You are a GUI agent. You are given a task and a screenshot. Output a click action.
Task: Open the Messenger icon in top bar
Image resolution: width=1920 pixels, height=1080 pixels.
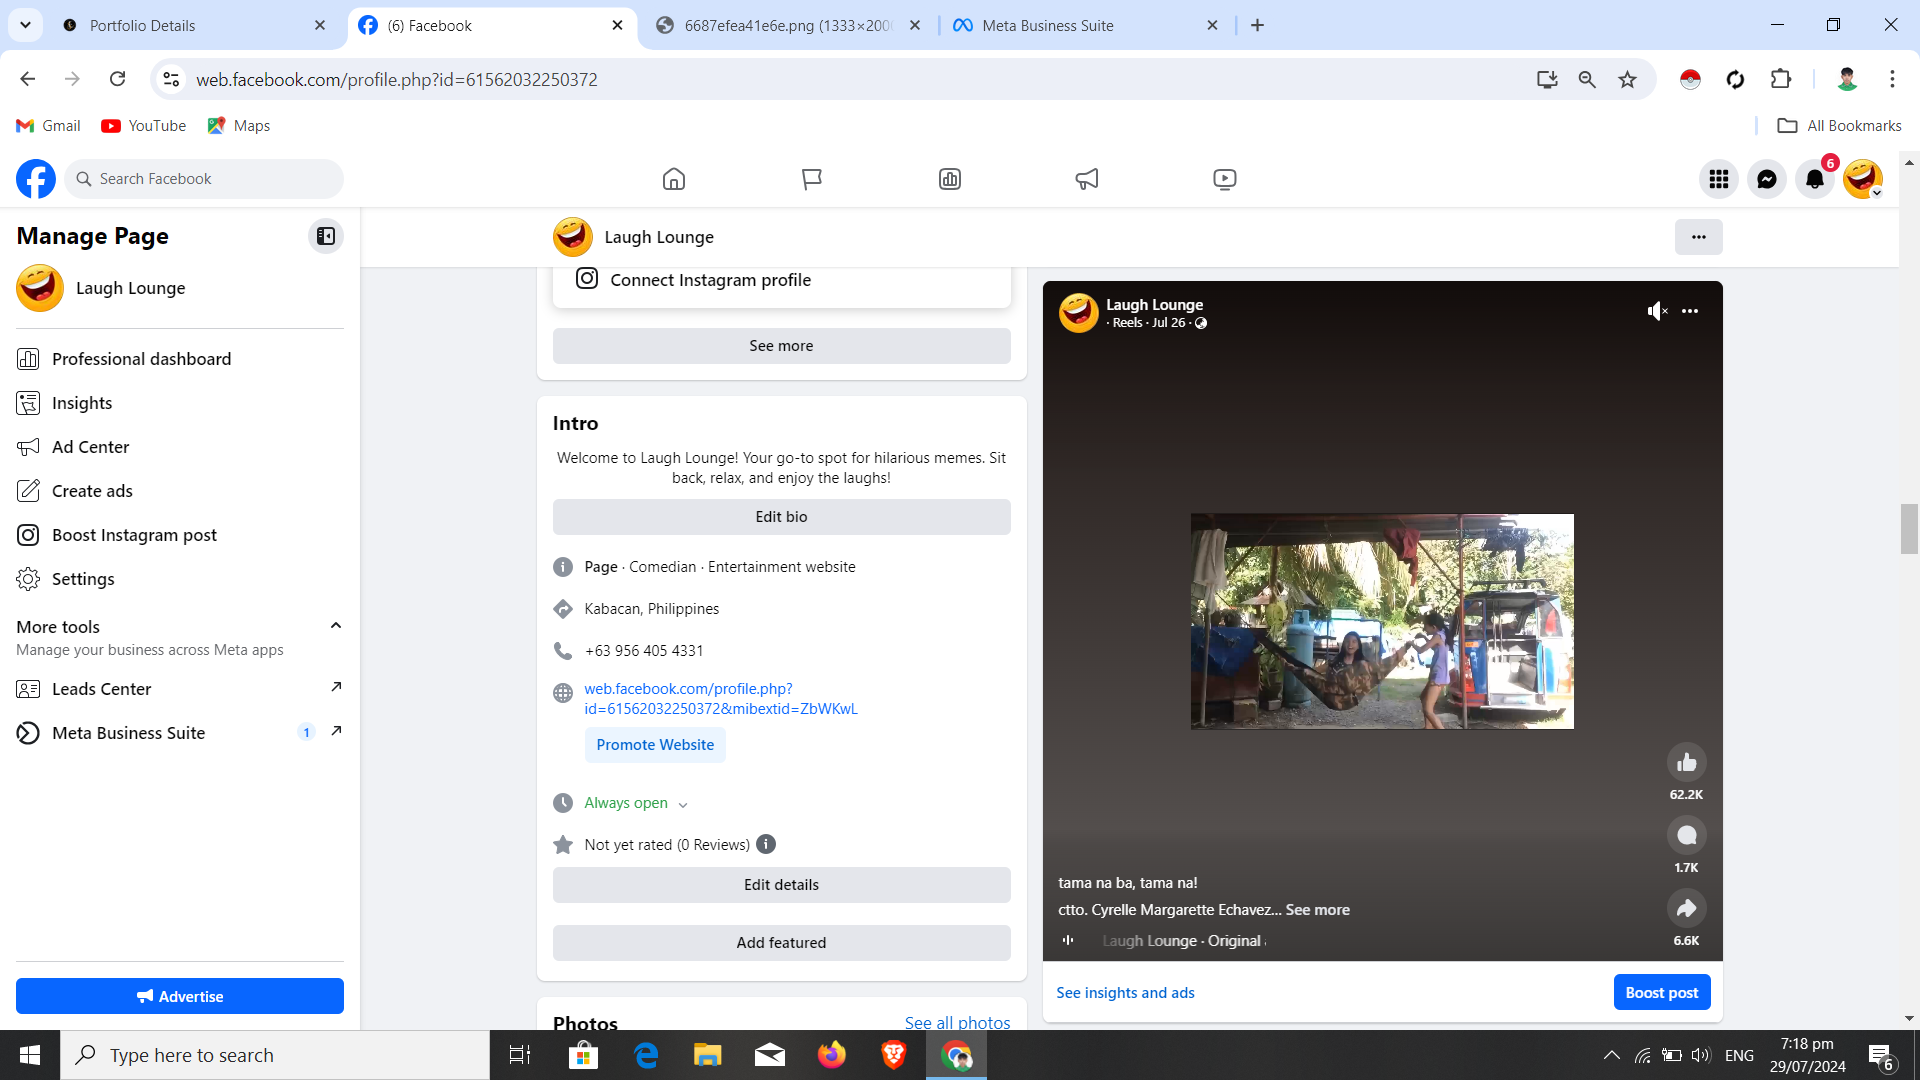[x=1767, y=179]
